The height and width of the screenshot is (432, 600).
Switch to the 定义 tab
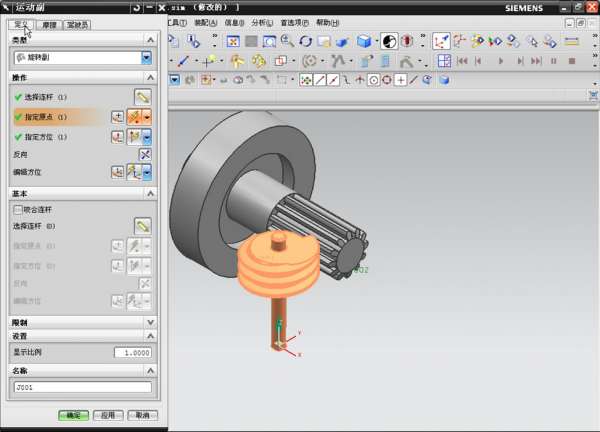pyautogui.click(x=21, y=25)
